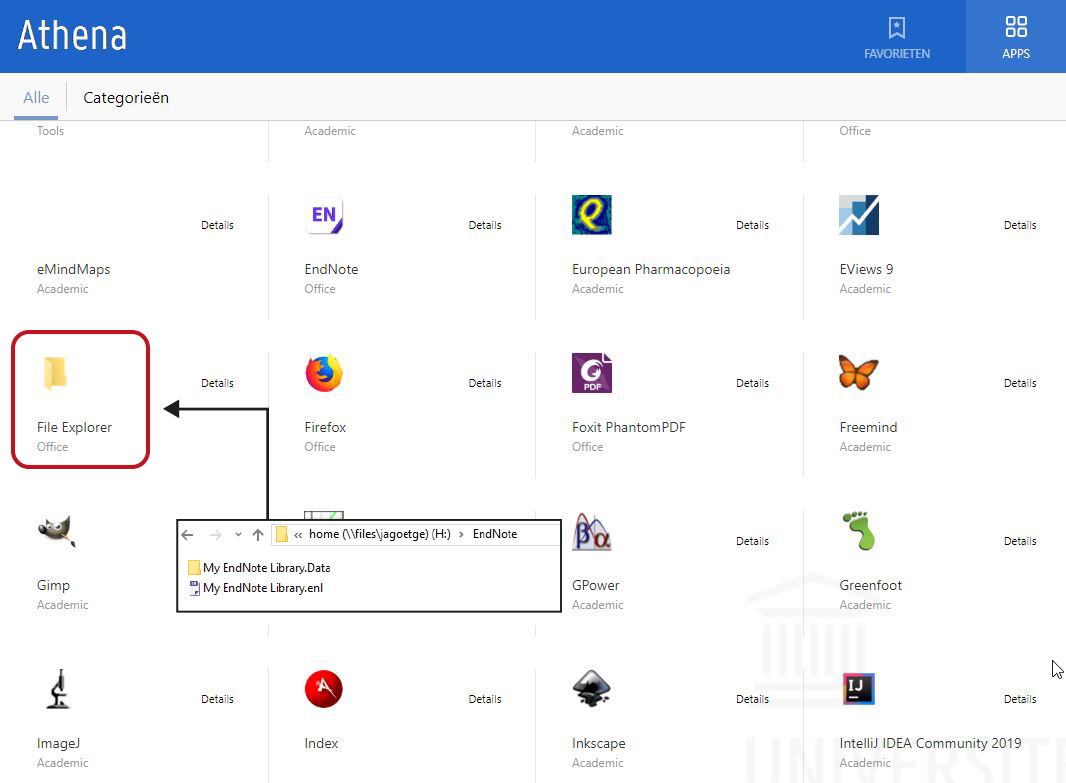Click the European Pharmacopoeia icon
The width and height of the screenshot is (1066, 783).
(x=591, y=216)
